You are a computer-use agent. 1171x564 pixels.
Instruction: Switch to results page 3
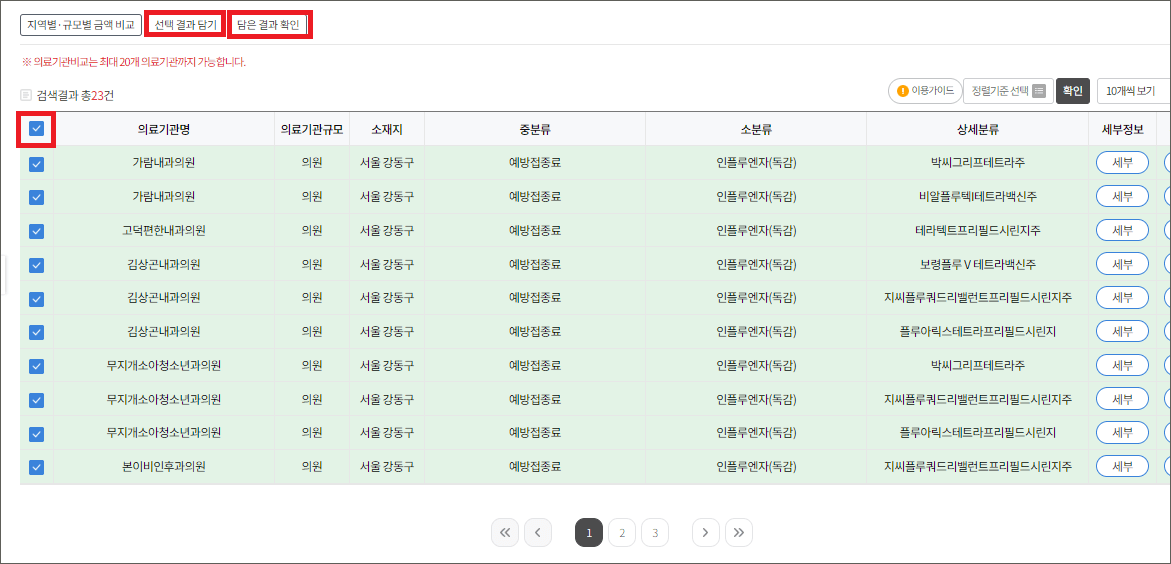(x=655, y=533)
